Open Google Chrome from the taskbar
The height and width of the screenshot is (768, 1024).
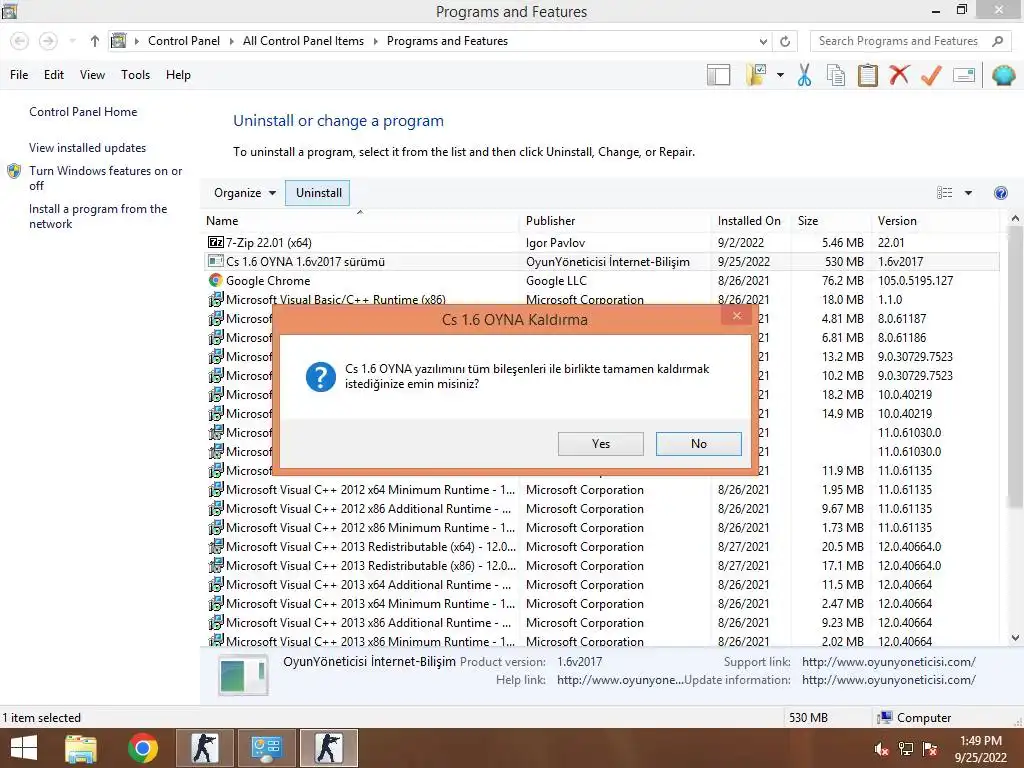[142, 748]
